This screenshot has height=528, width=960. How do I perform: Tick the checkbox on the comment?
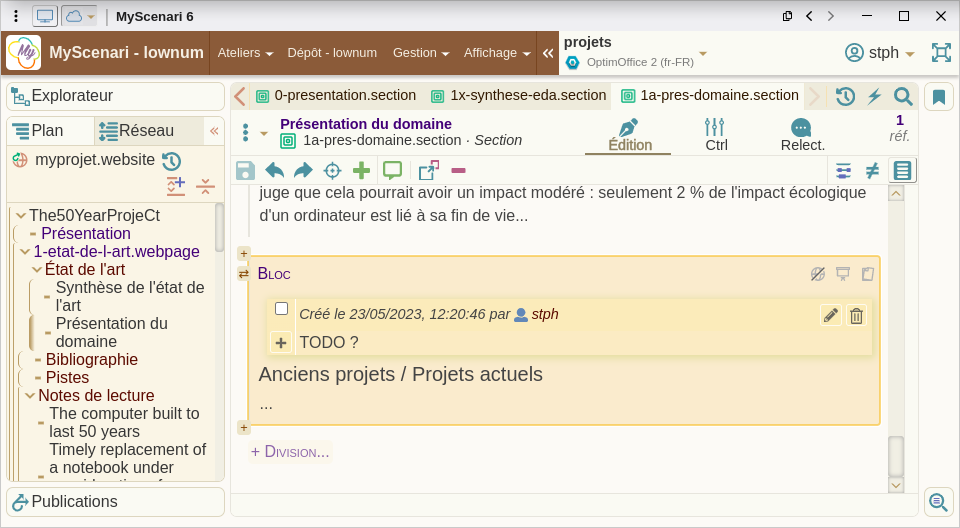(x=282, y=309)
